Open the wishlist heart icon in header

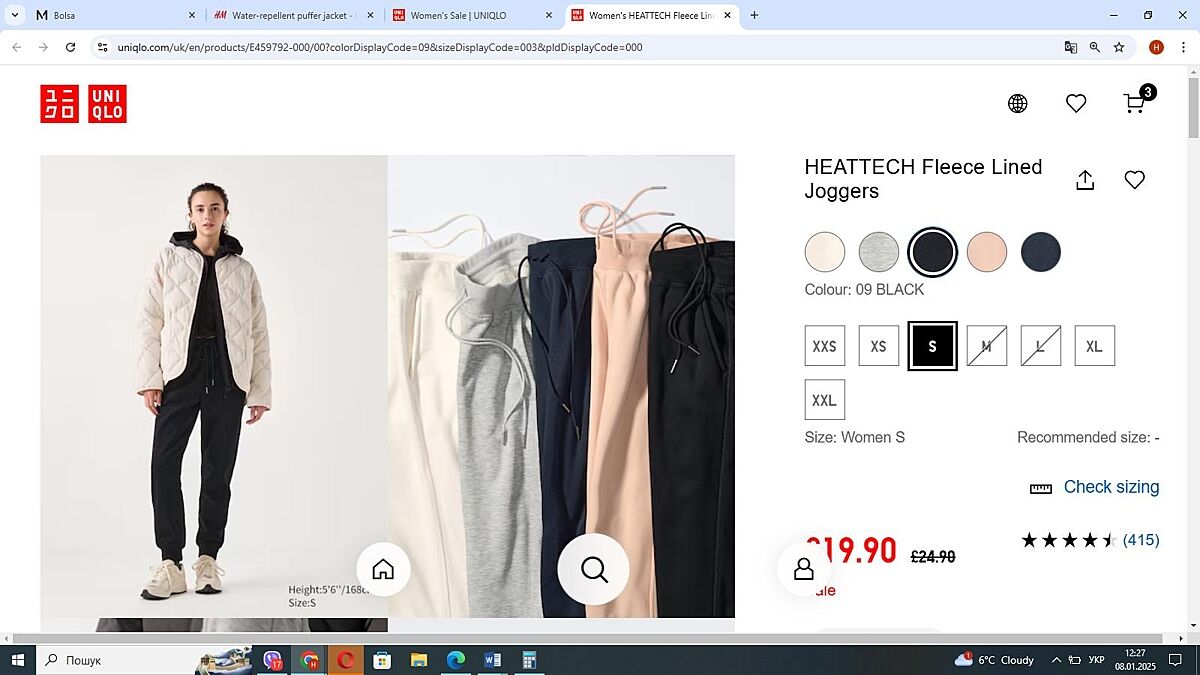(1076, 103)
